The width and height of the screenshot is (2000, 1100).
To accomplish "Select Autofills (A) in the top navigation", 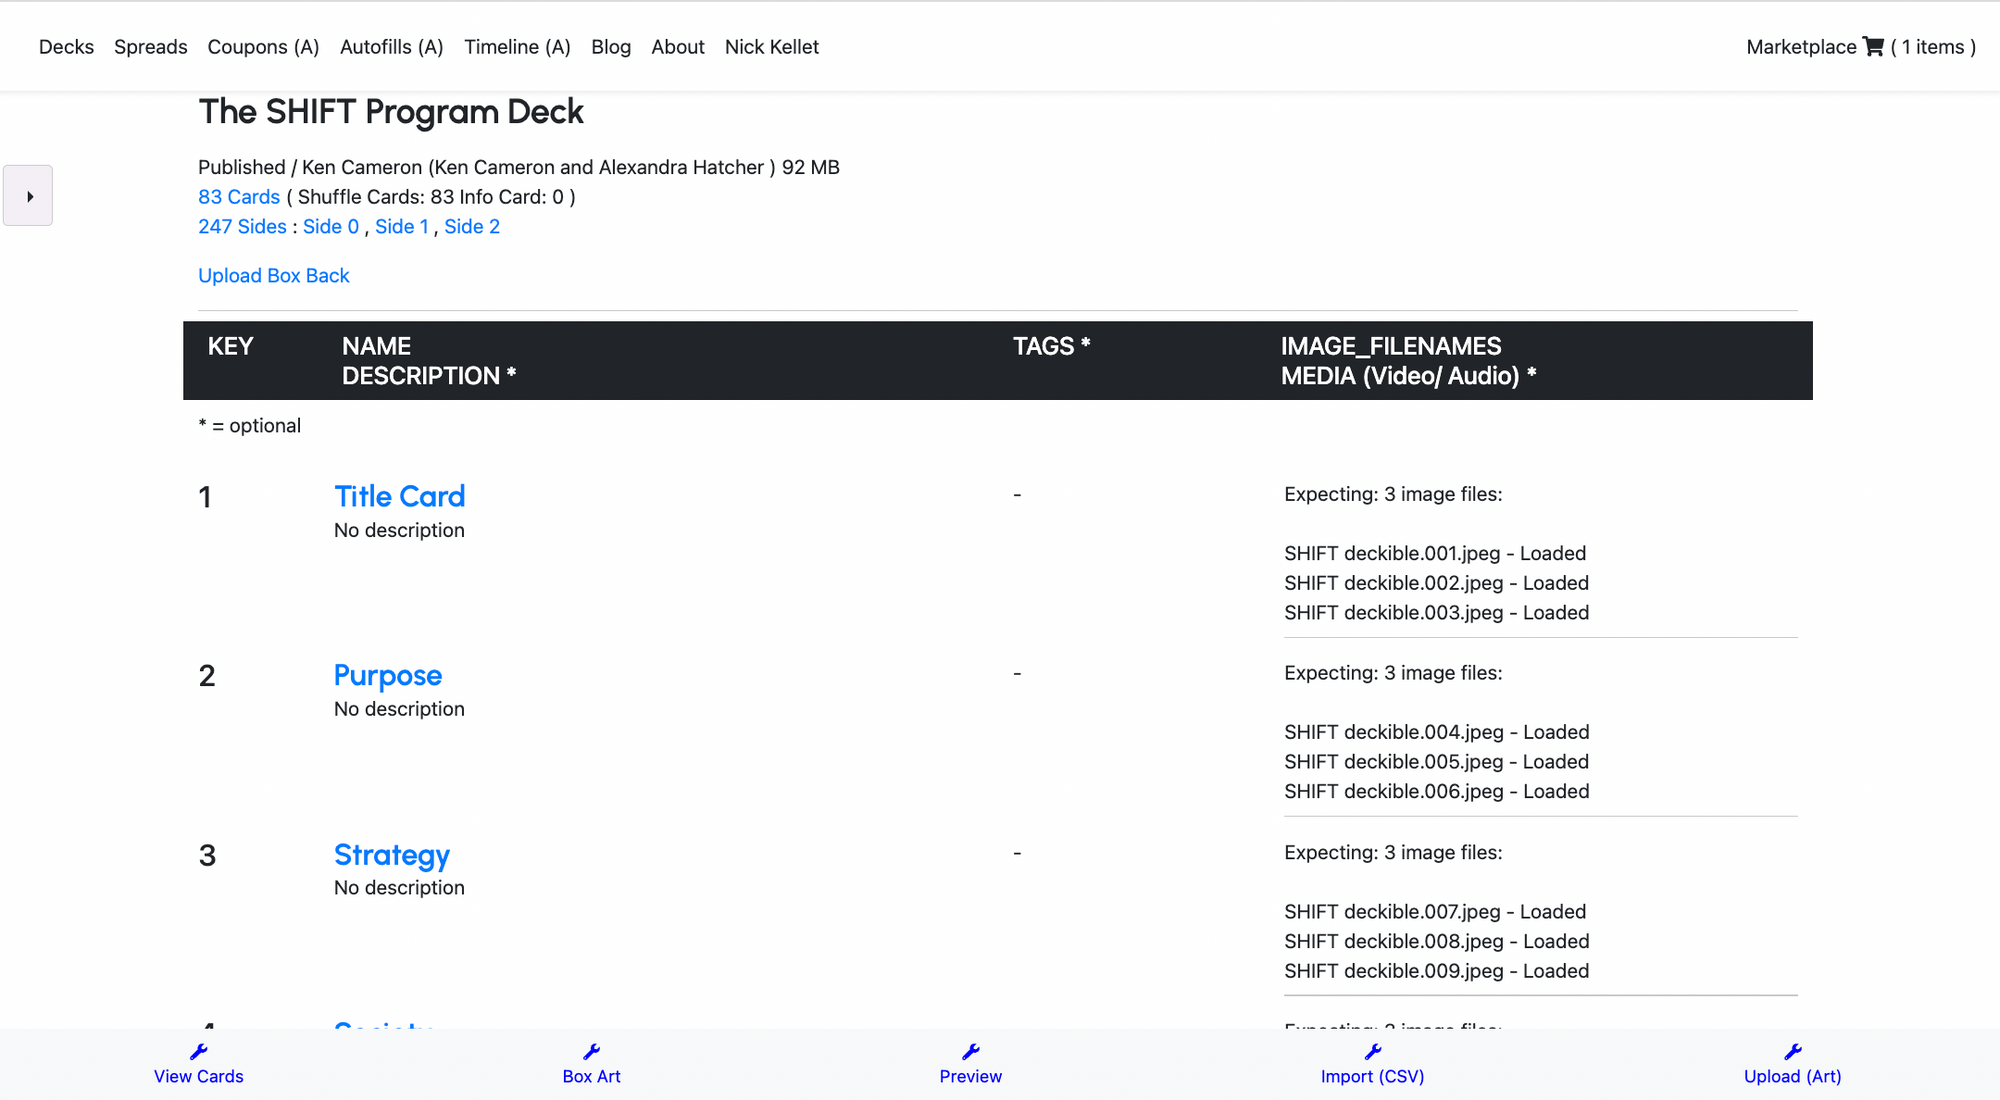I will point(391,47).
